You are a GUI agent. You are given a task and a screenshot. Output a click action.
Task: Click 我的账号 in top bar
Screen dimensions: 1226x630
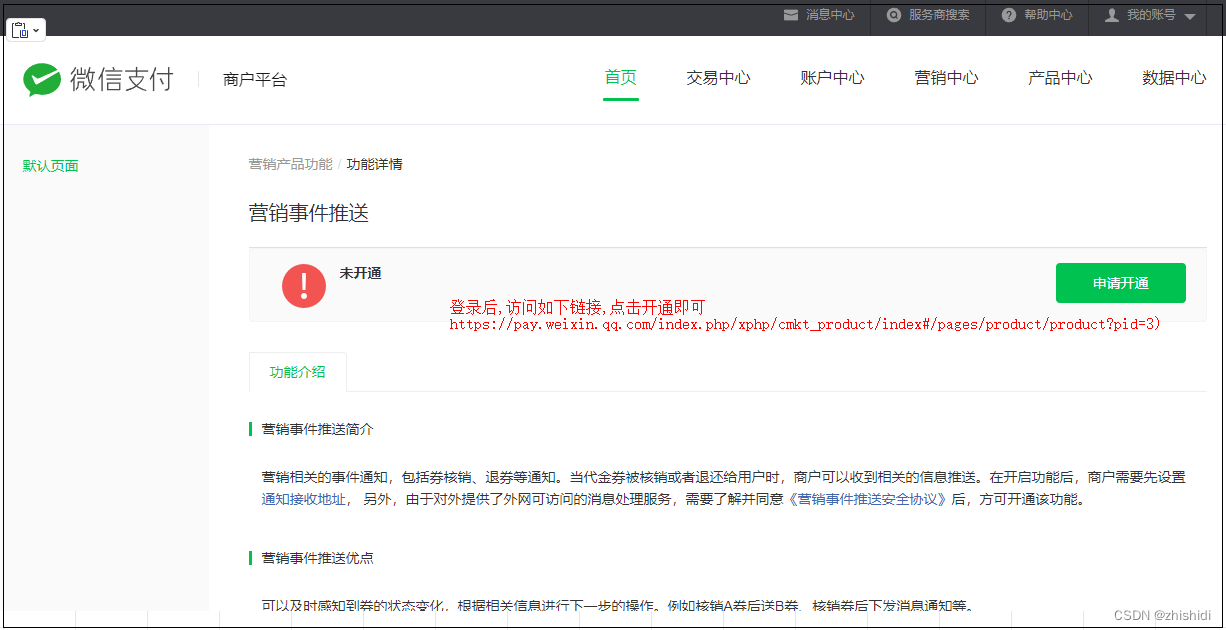coord(1151,15)
